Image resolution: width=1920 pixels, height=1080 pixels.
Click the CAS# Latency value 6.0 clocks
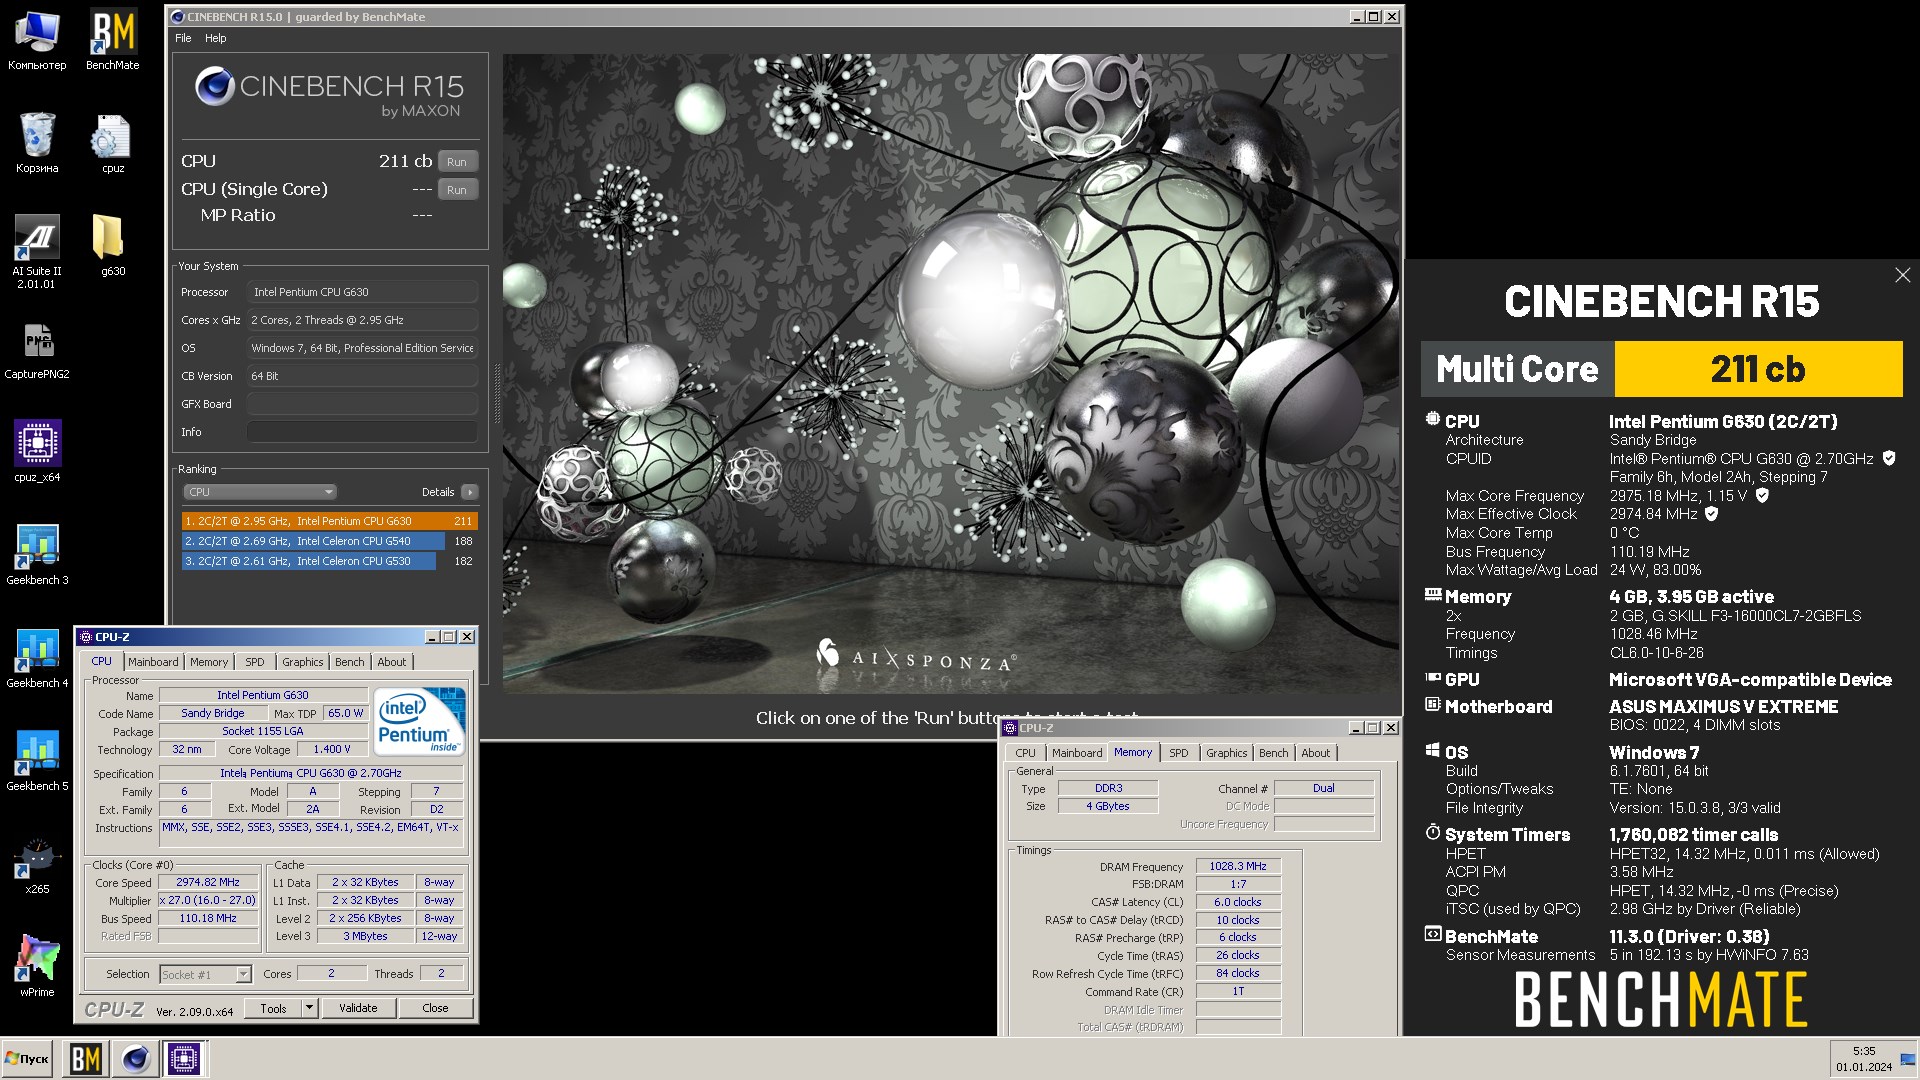[1238, 902]
